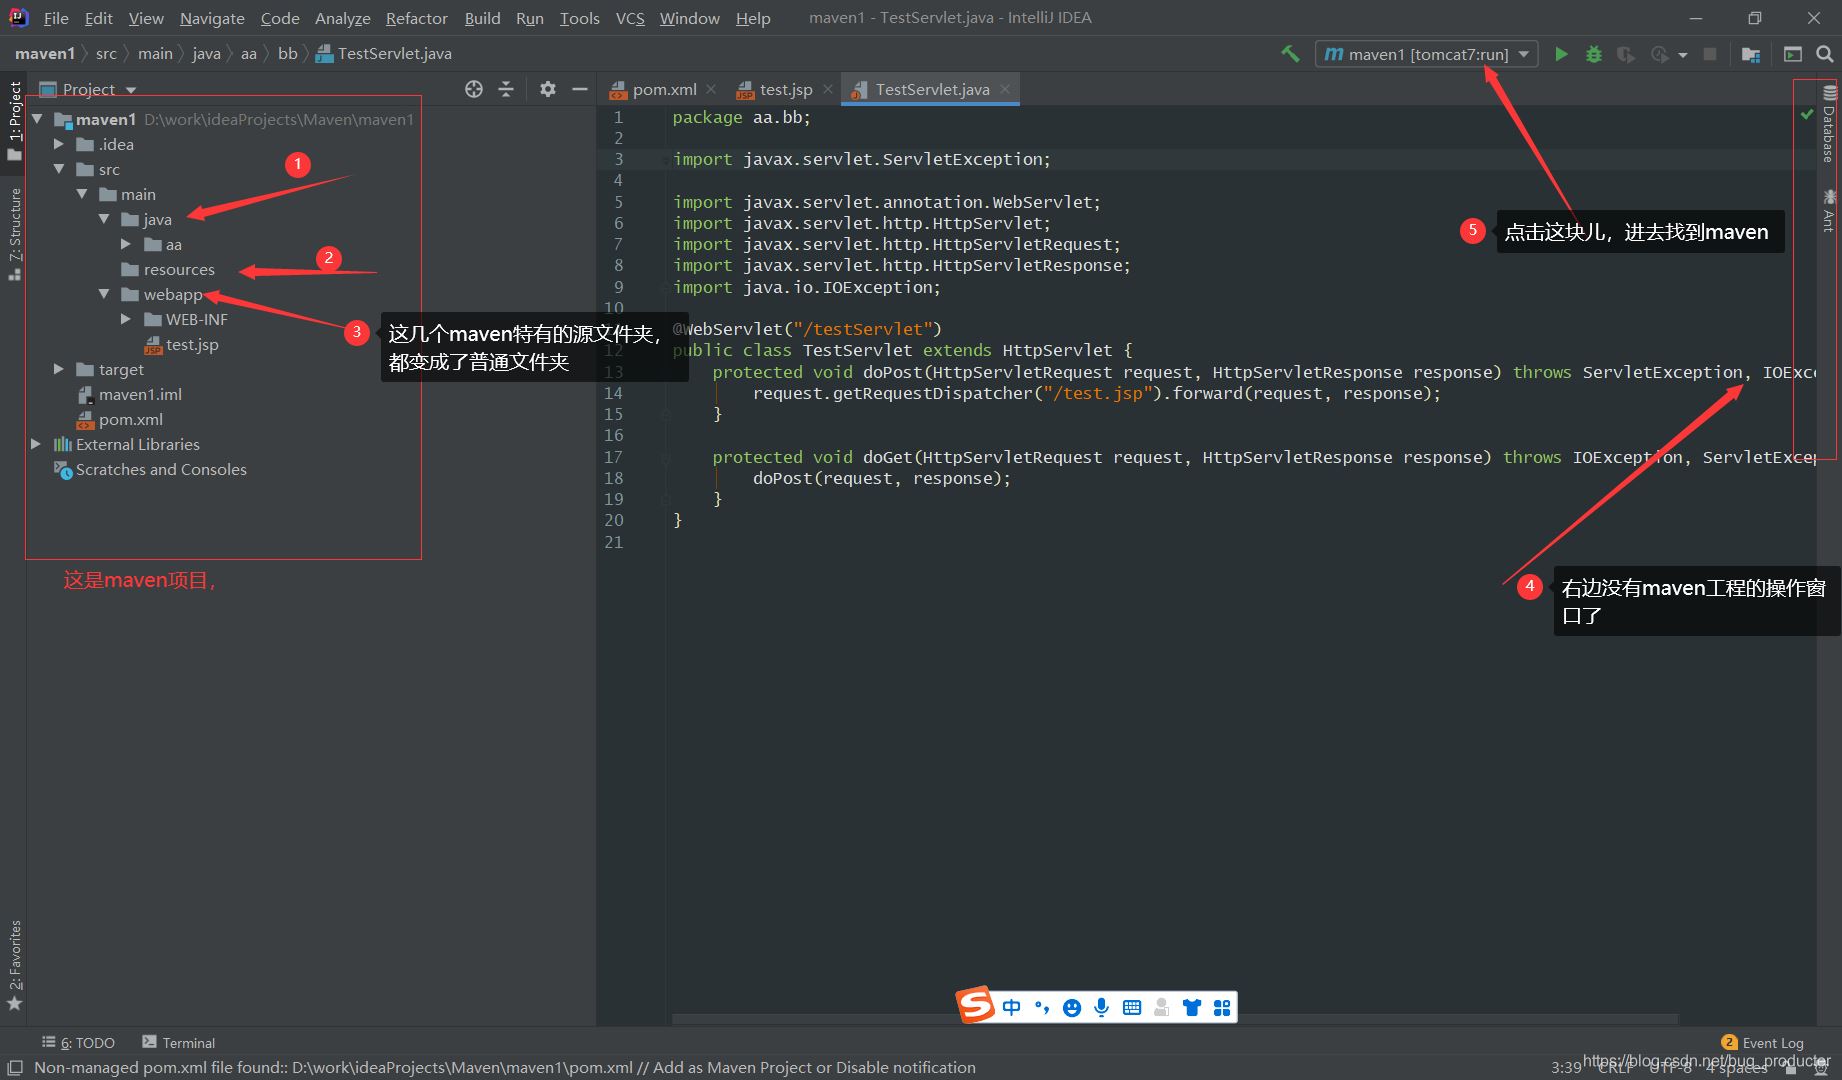Click the locate-file target icon in Project panel
Screen dimensions: 1842x1080
(474, 89)
